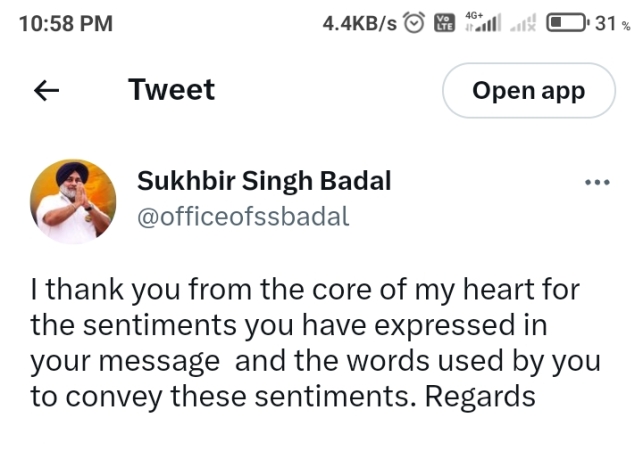Tap the Open app button
This screenshot has height=451, width=643.
(529, 90)
